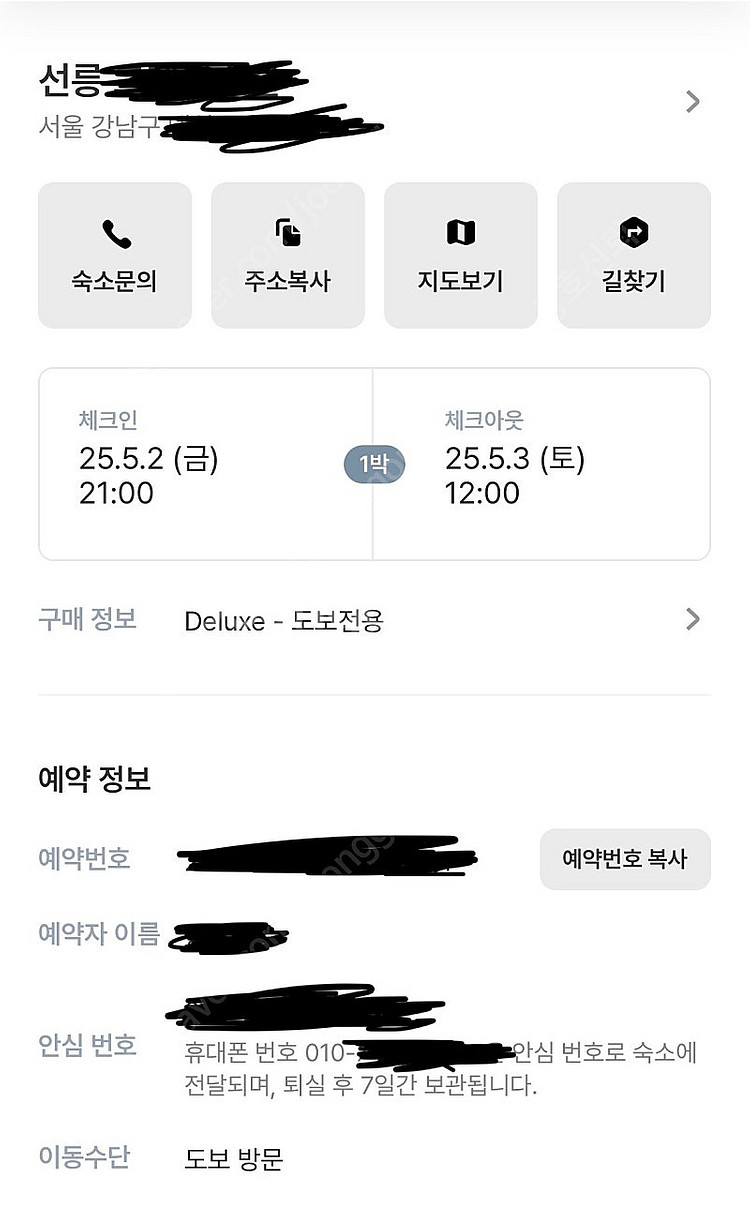Click the 예약번호 복사 button
This screenshot has height=1225, width=750.
625,859
